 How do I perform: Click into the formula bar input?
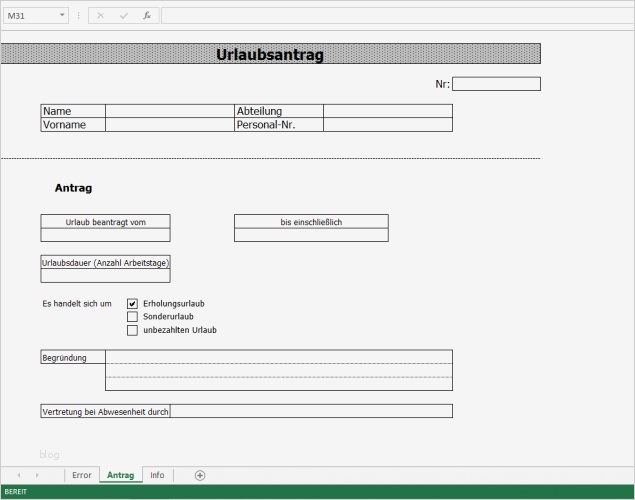point(398,16)
